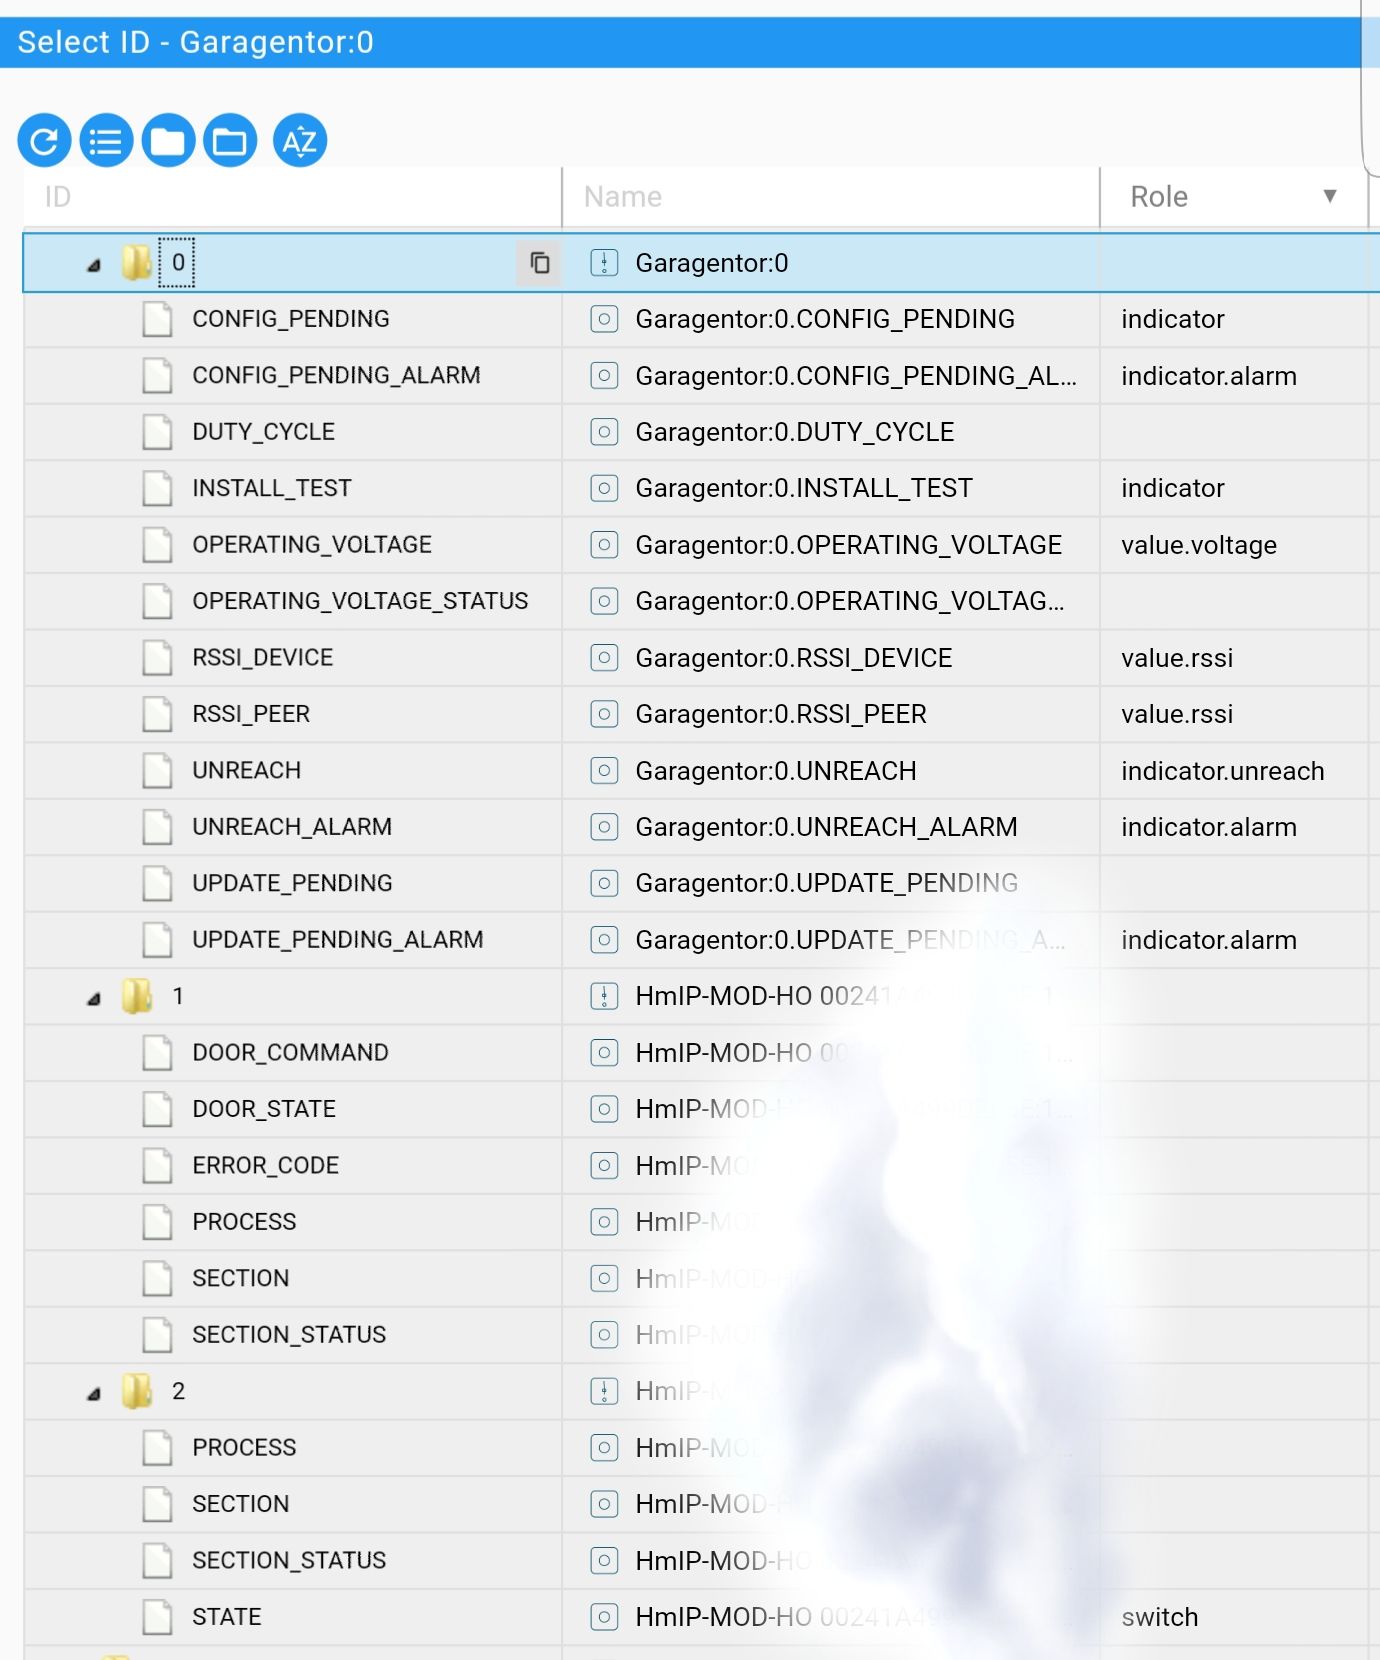Select the STATE tree item

pyautogui.click(x=227, y=1617)
